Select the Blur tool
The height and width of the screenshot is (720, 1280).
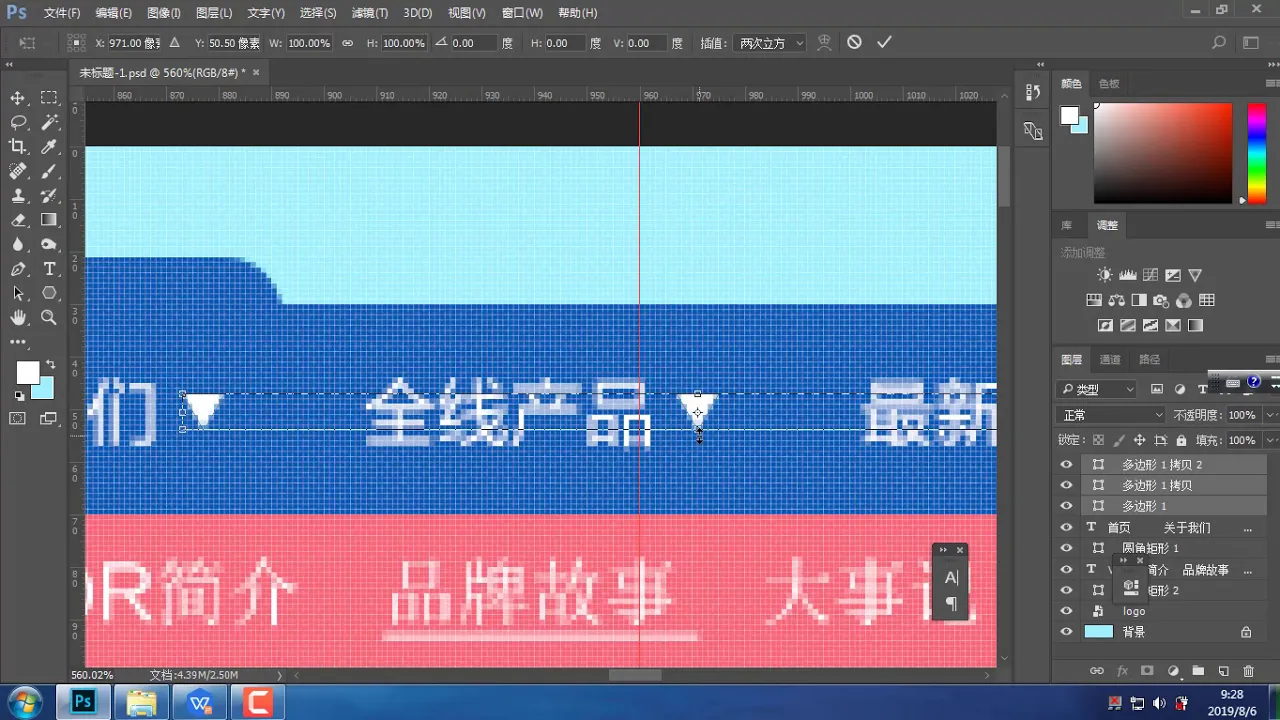point(18,245)
